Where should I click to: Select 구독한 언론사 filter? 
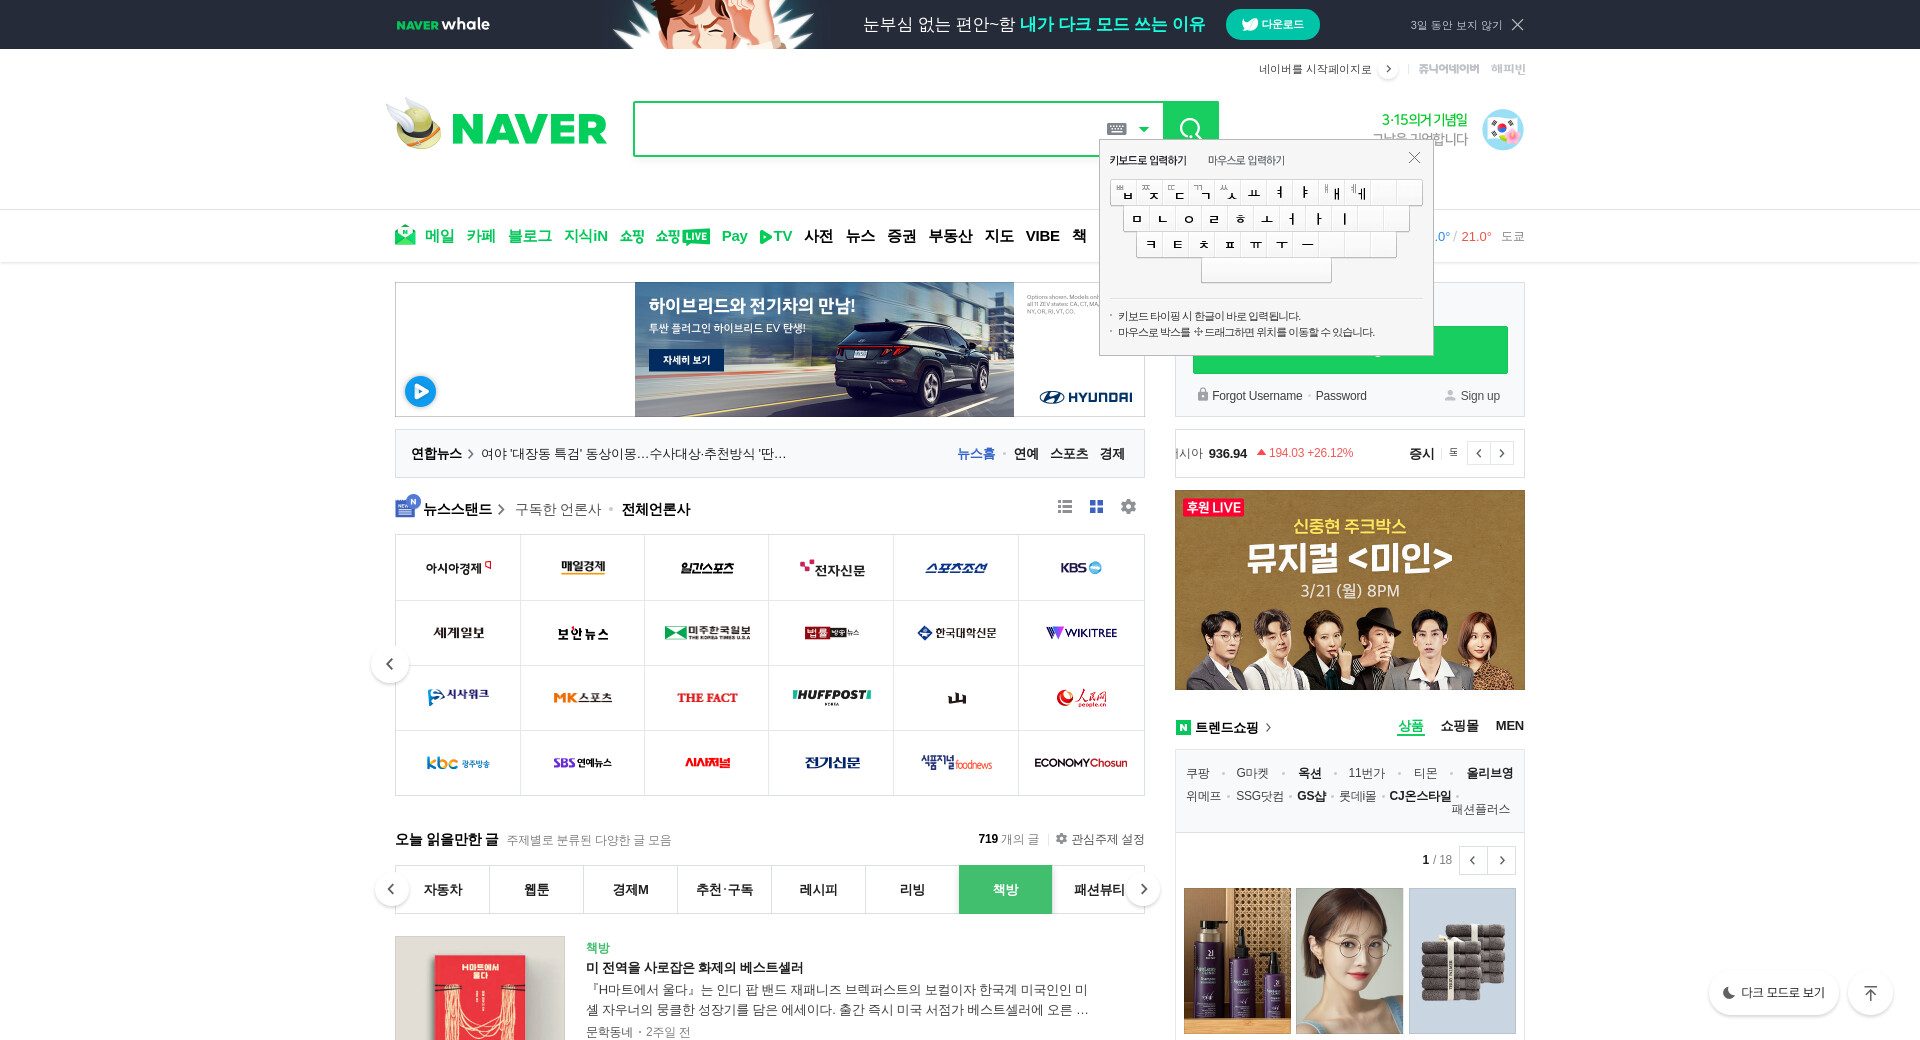[558, 510]
